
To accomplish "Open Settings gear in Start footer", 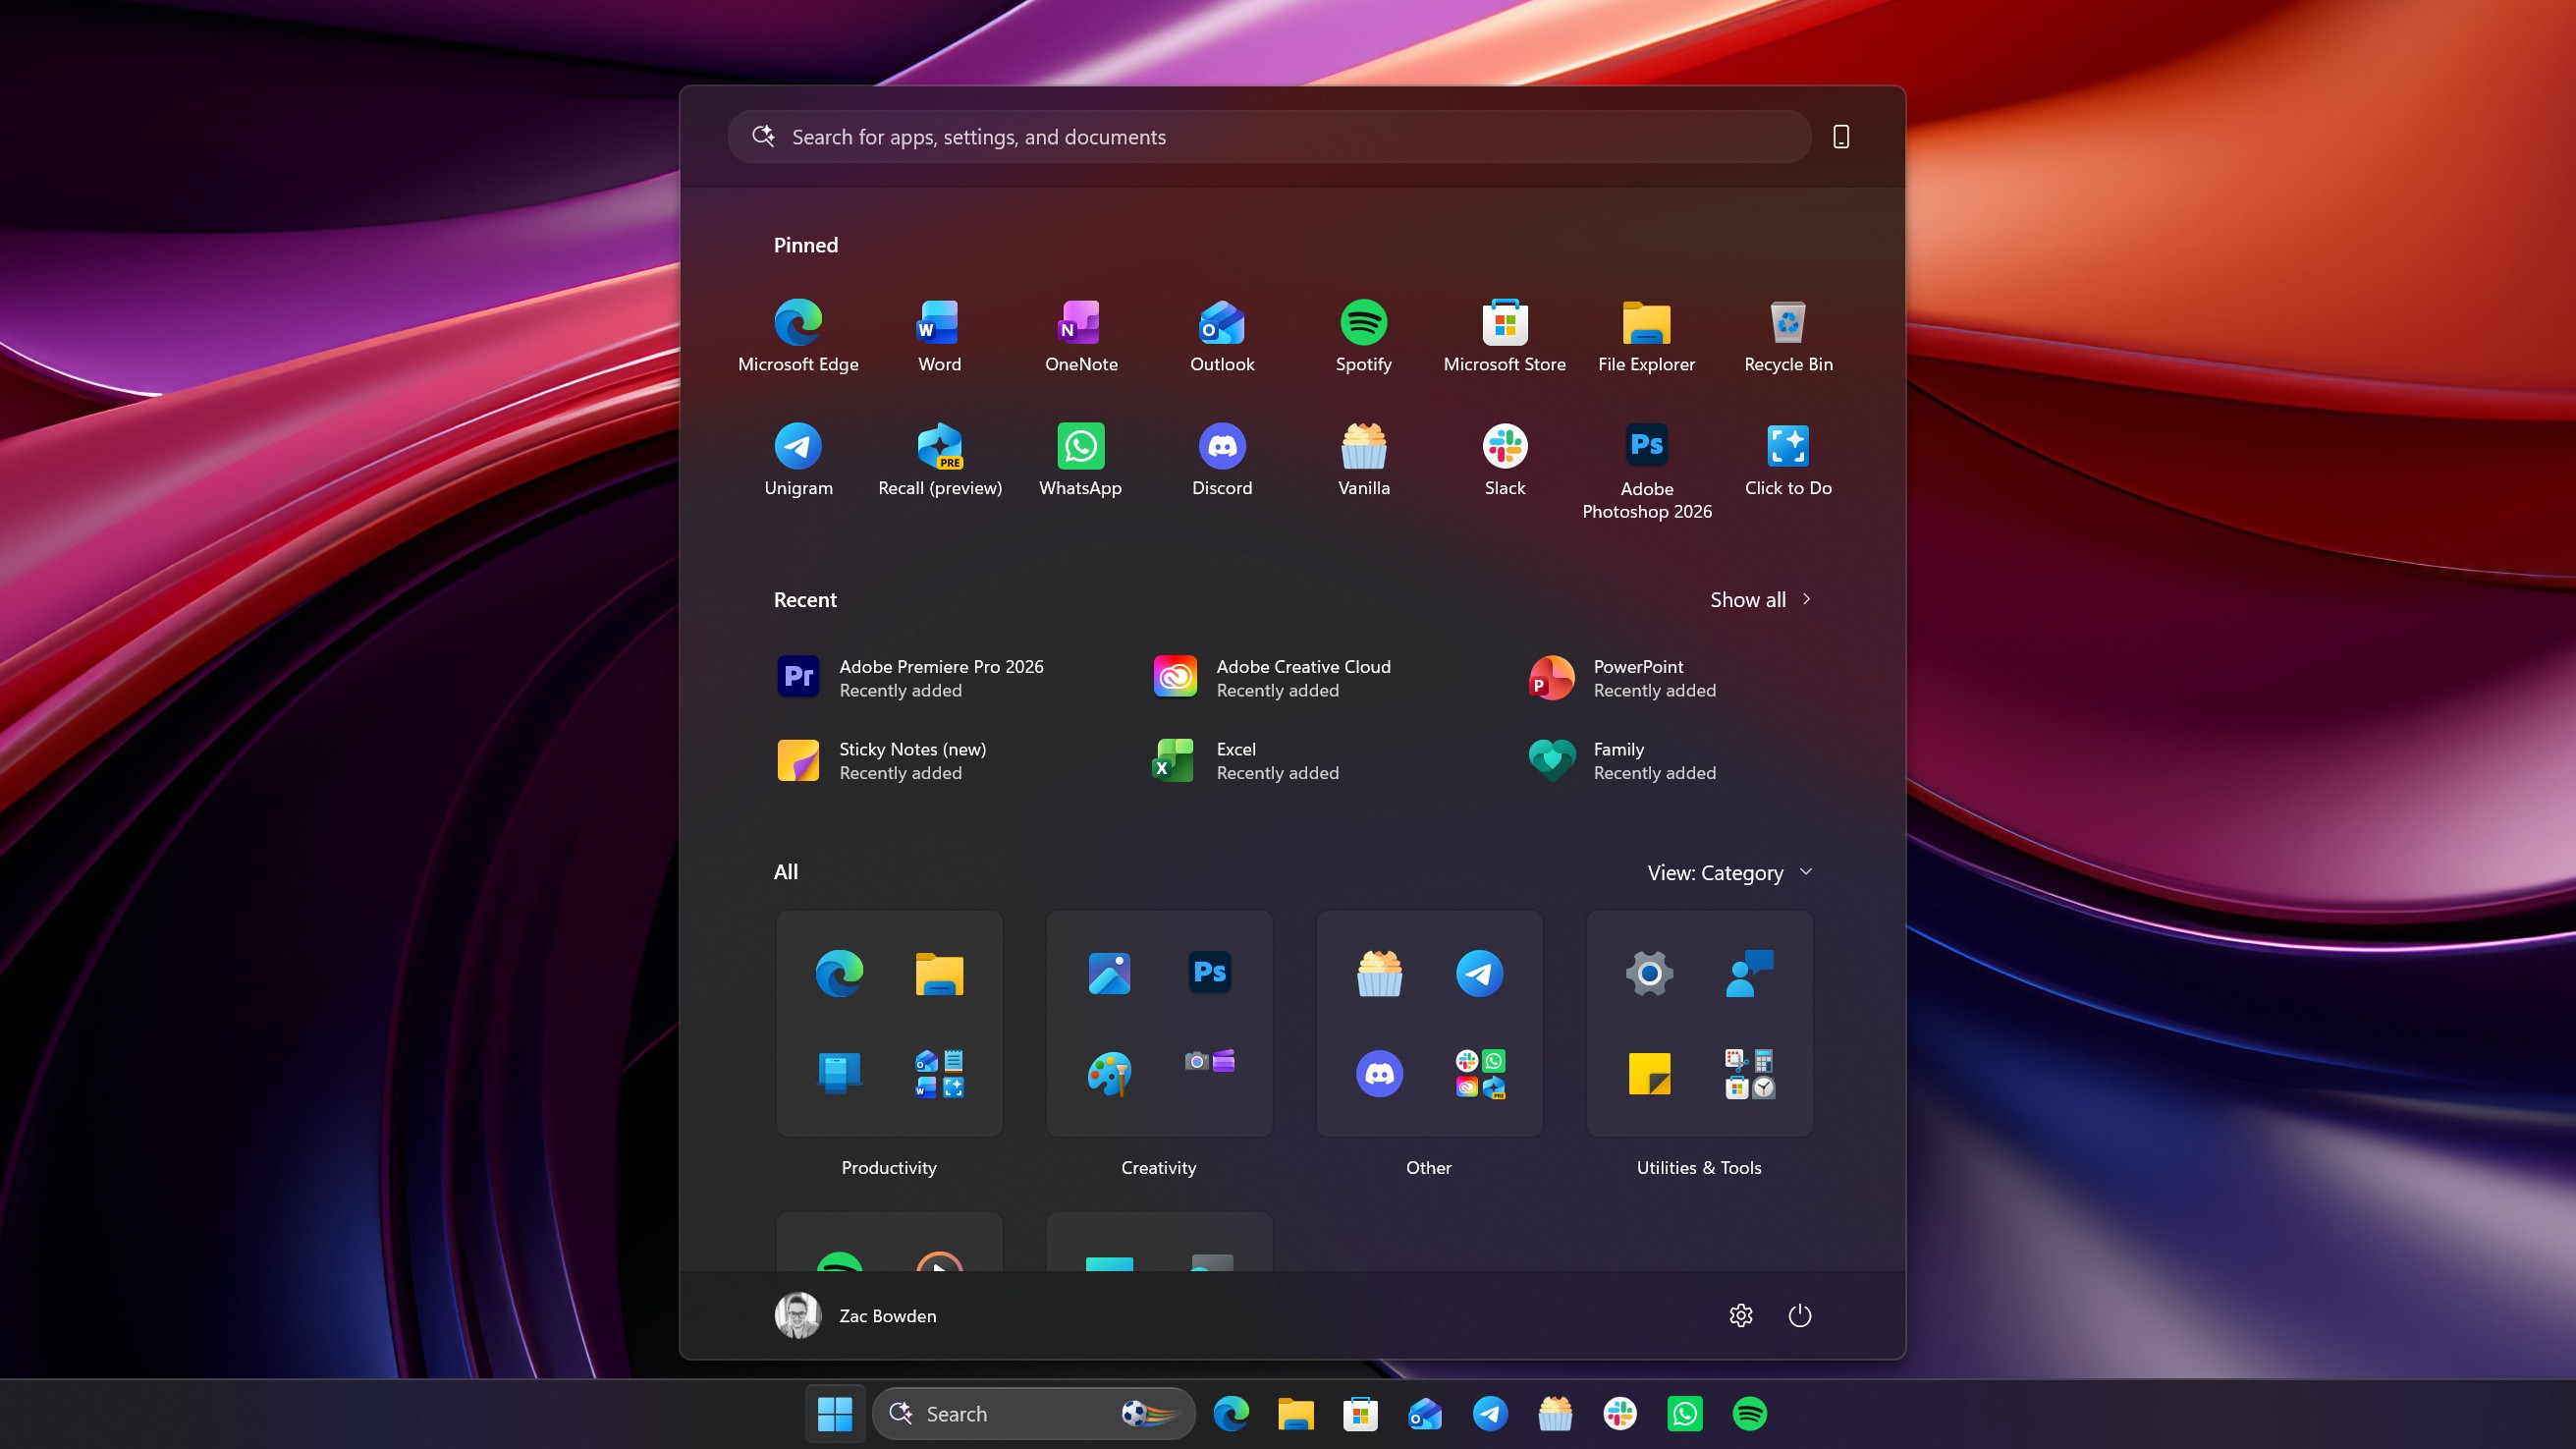I will pos(1740,1315).
